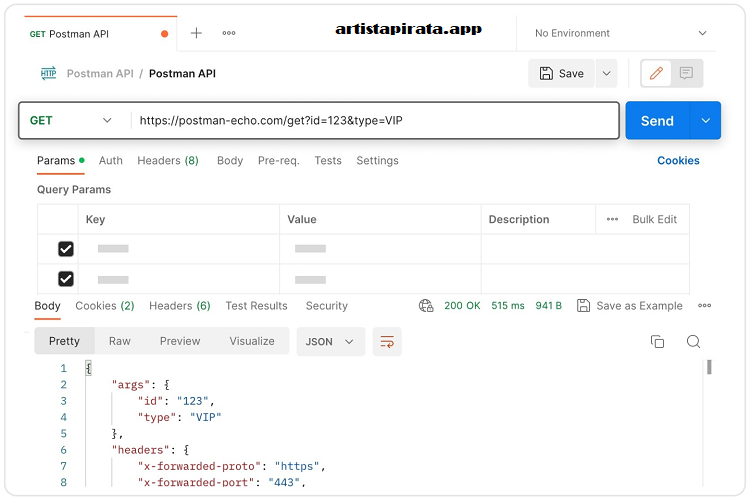The image size is (750, 500).
Task: Switch to the Raw view mode
Action: tap(120, 341)
